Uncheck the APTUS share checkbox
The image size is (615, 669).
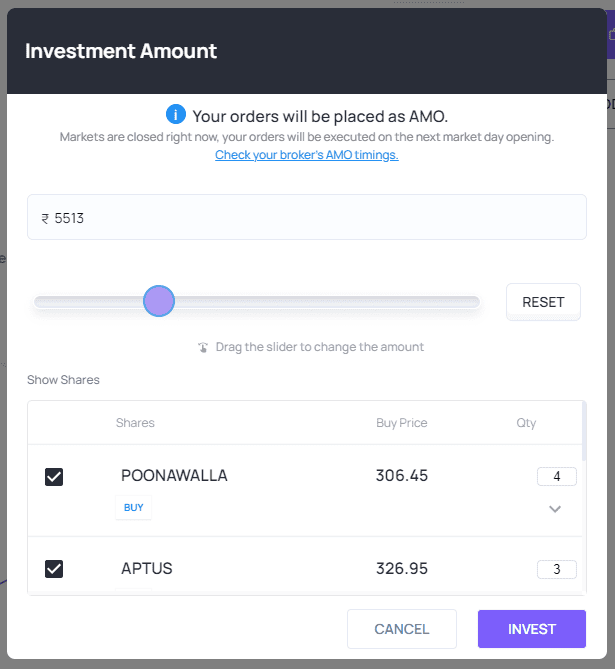point(54,569)
